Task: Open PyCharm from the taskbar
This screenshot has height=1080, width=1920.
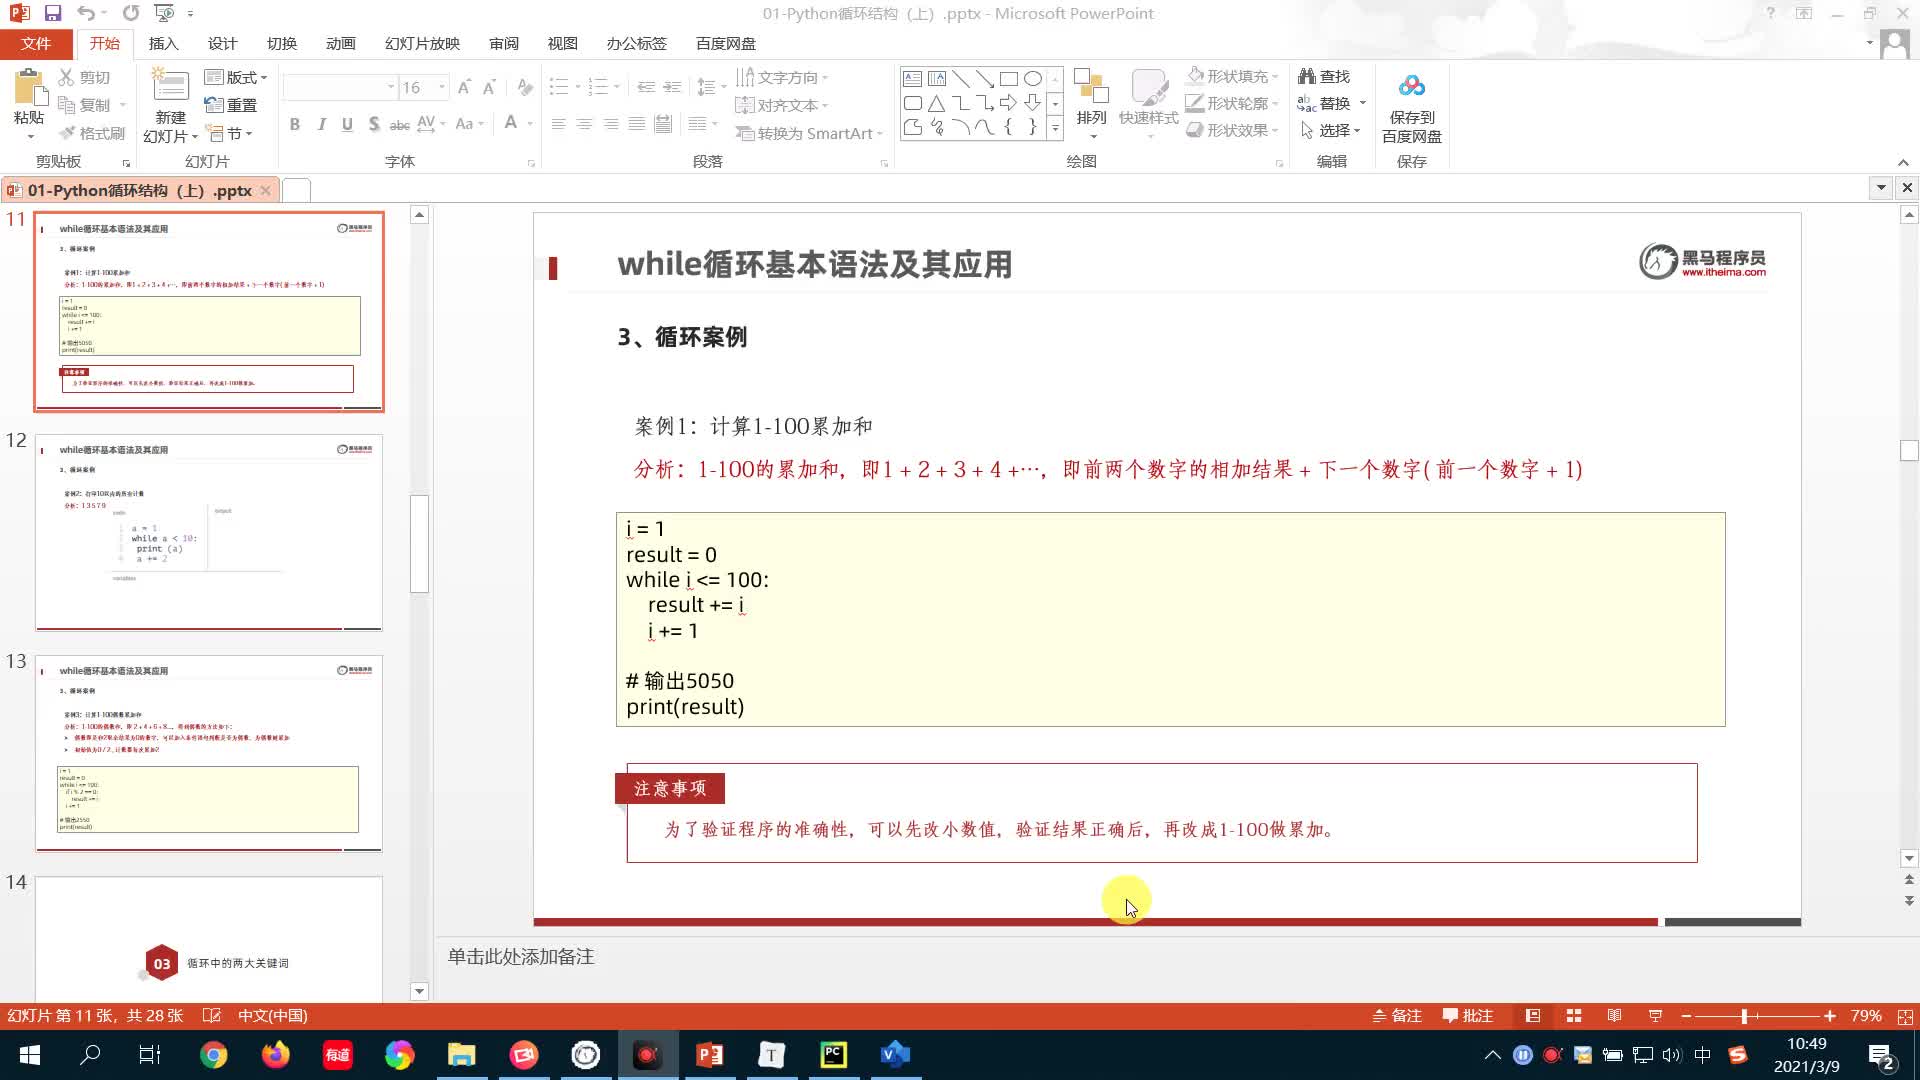Action: click(834, 1055)
